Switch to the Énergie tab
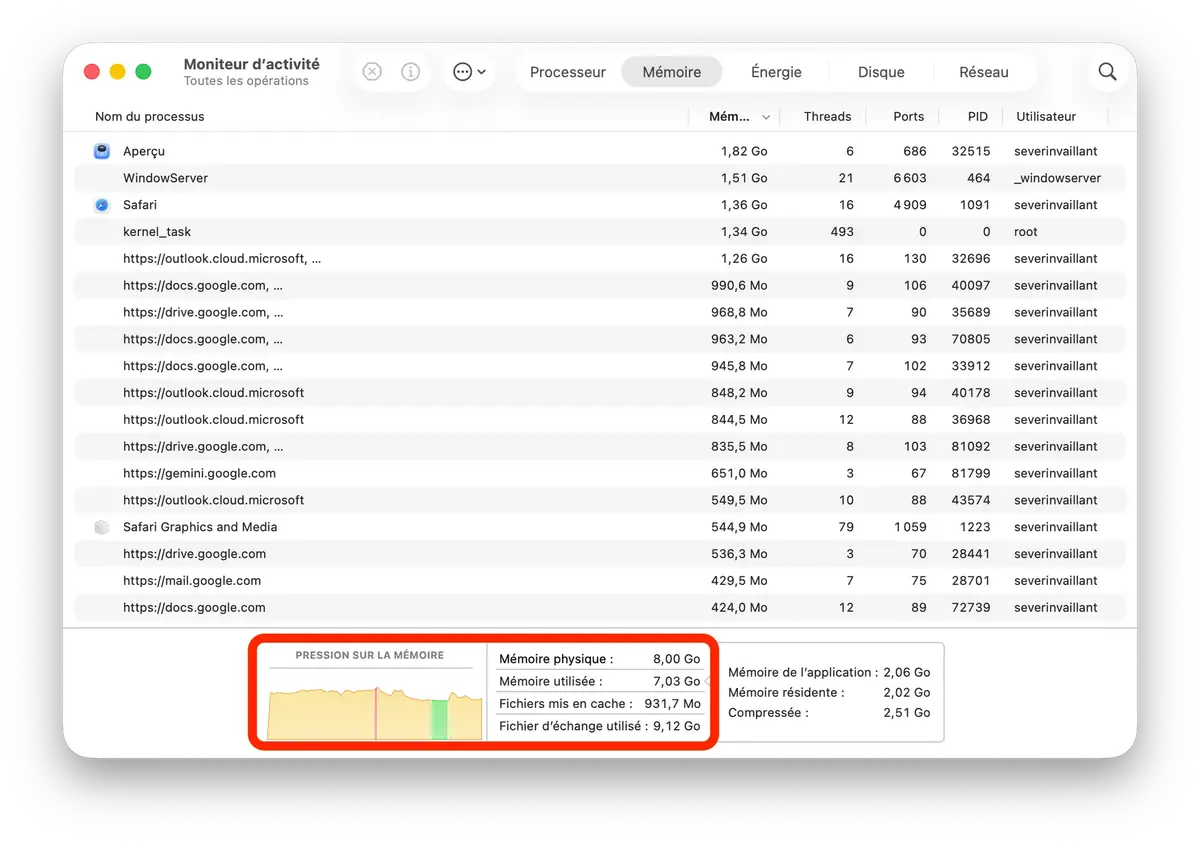Screen dimensions: 1200x841 [776, 72]
